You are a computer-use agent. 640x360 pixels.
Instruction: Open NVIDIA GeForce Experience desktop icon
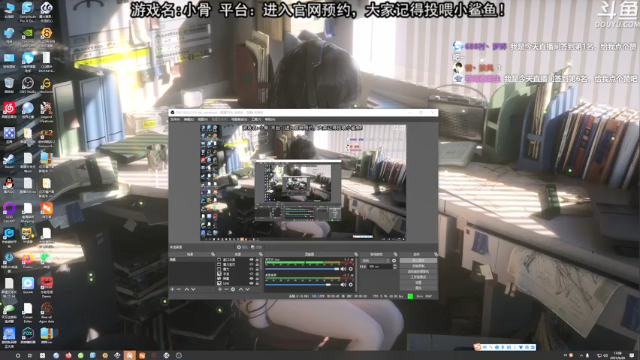[28, 34]
